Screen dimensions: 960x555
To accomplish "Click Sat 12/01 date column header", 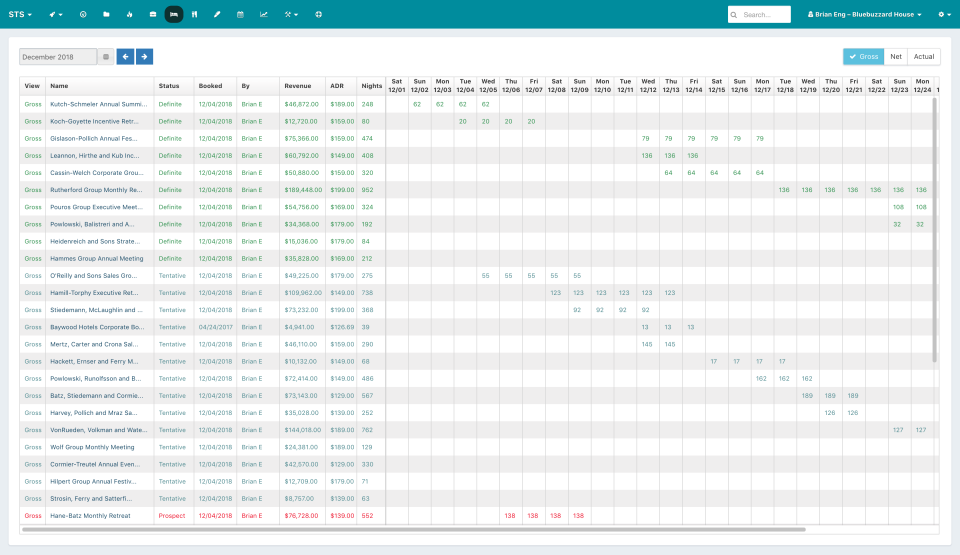I will [x=397, y=86].
